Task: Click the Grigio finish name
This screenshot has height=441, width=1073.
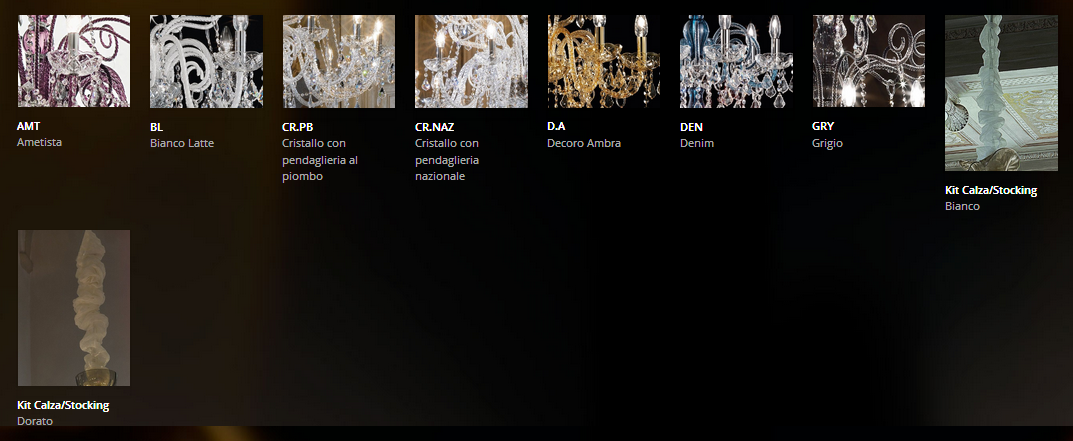Action: click(827, 143)
